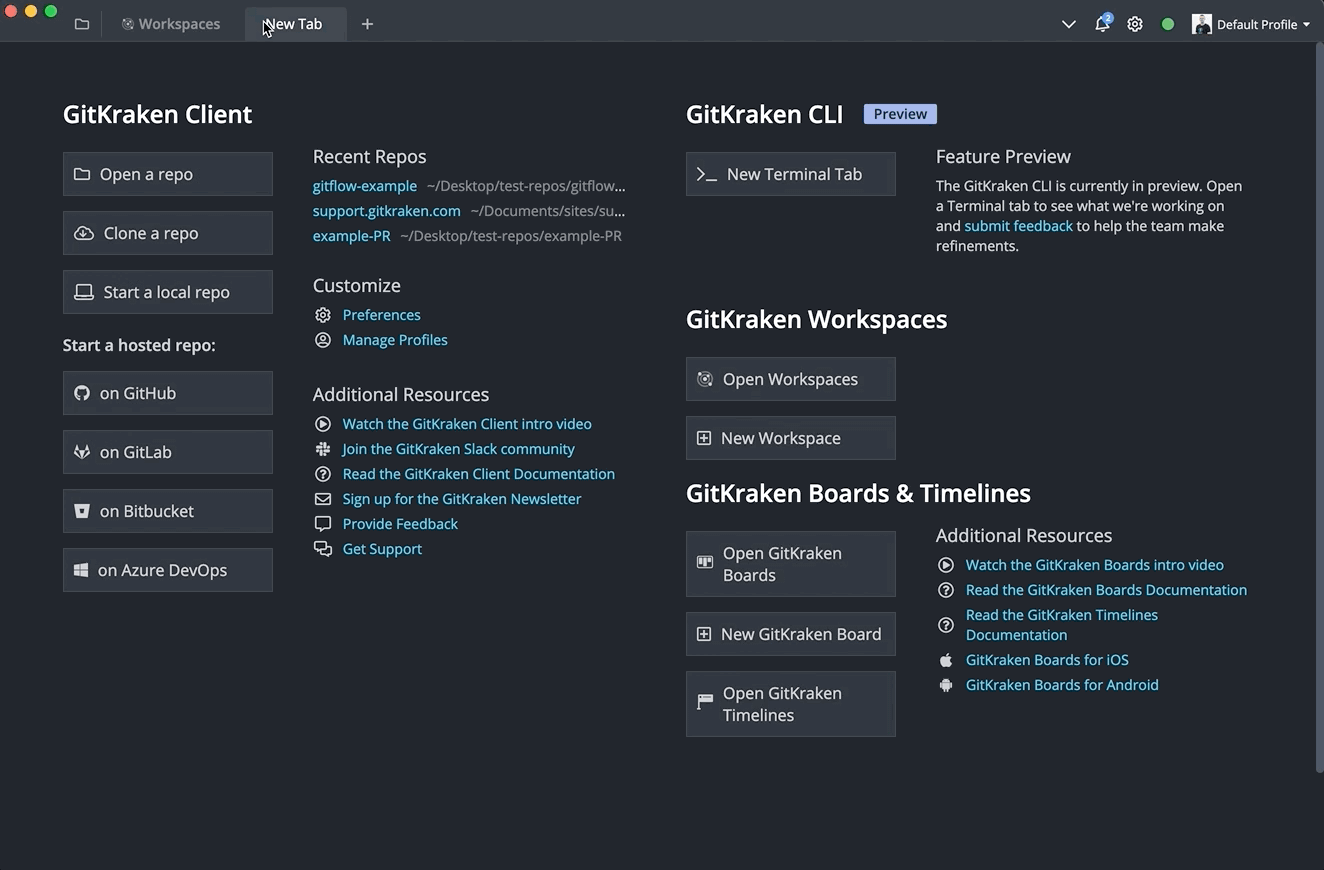Expand the Default Profile dropdown
1324x870 pixels.
click(1252, 24)
